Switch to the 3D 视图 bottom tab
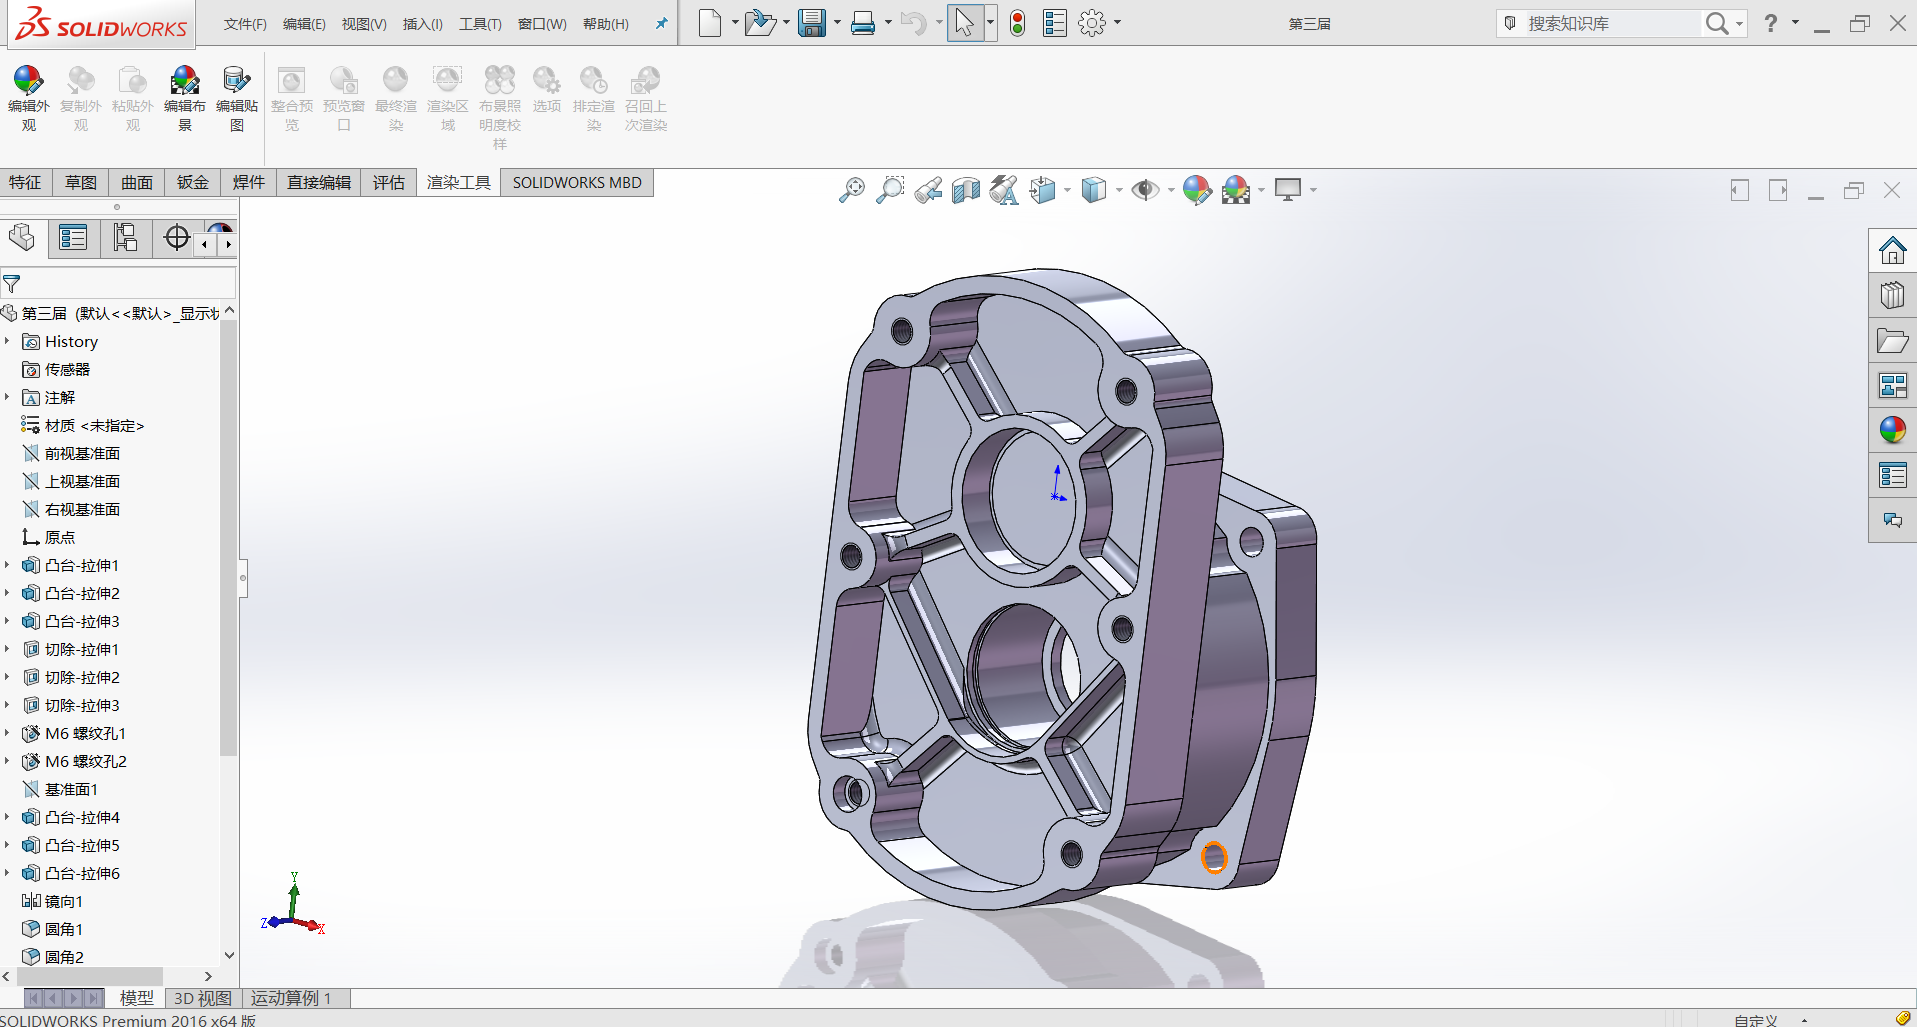 pos(202,998)
